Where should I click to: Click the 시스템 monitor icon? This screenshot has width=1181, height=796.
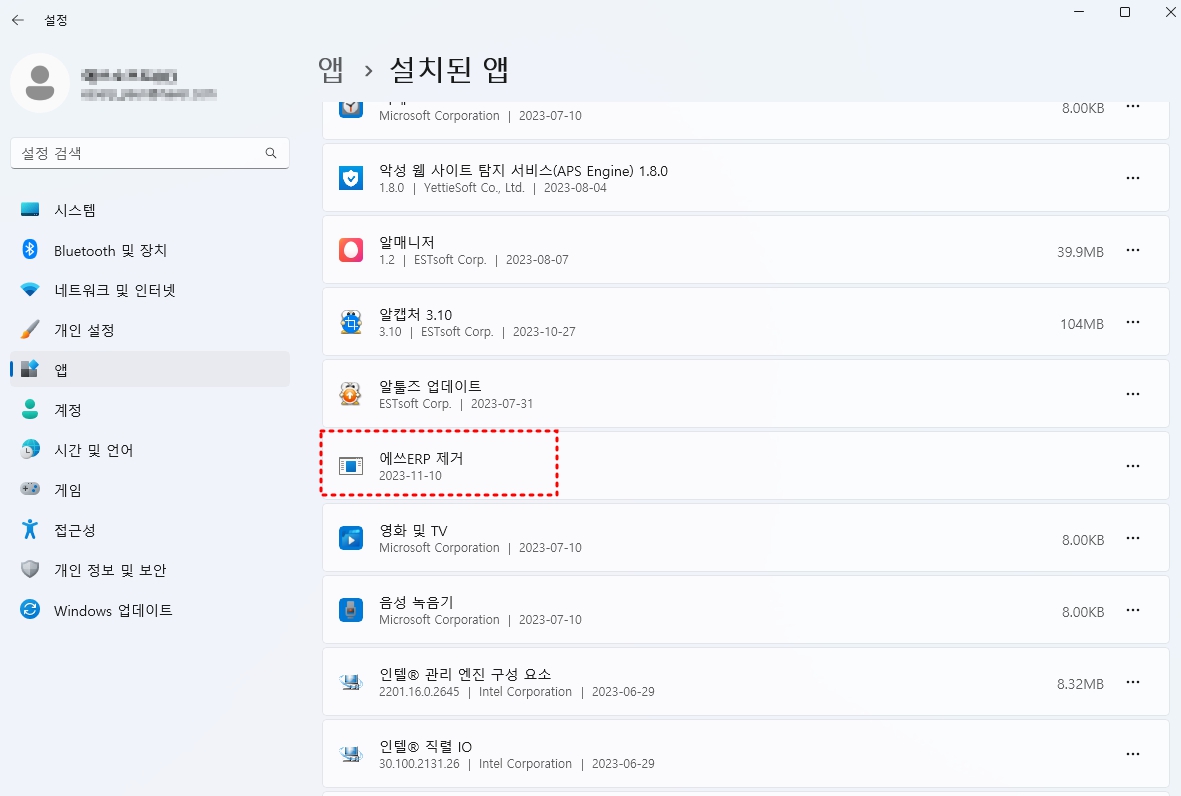pos(30,209)
